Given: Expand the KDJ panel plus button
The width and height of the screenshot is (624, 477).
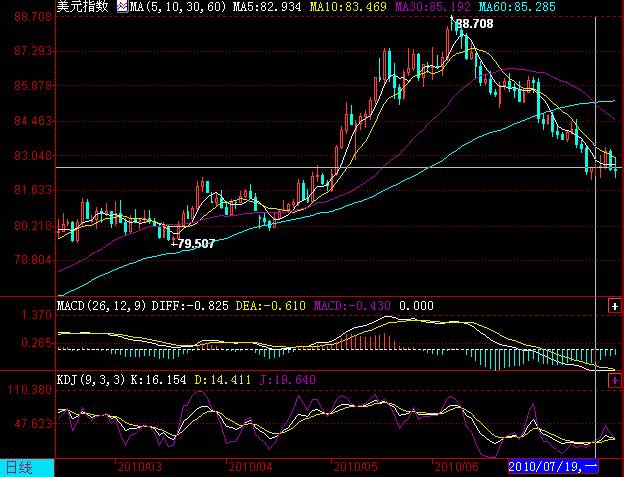Looking at the screenshot, I should click(x=615, y=380).
